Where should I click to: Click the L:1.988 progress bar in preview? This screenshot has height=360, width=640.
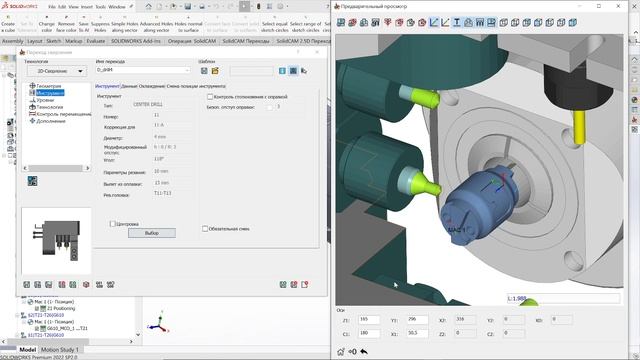(x=564, y=298)
